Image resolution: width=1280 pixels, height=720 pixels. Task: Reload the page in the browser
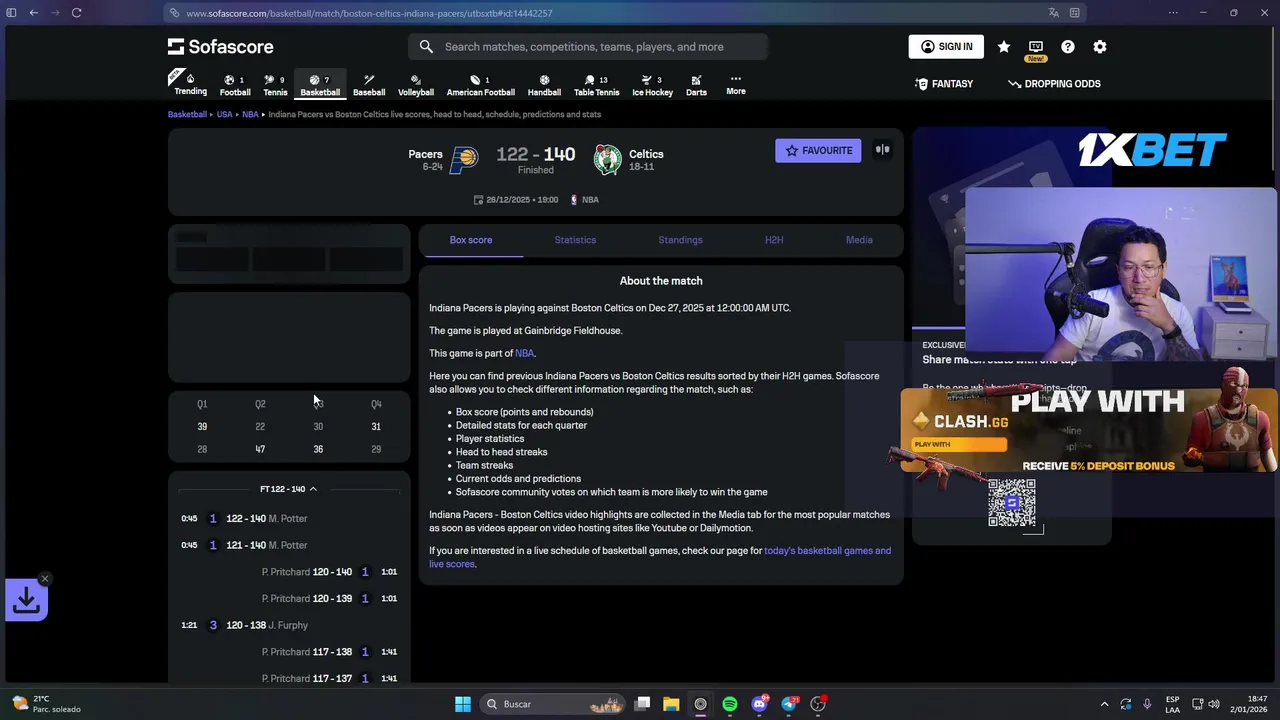tap(76, 13)
